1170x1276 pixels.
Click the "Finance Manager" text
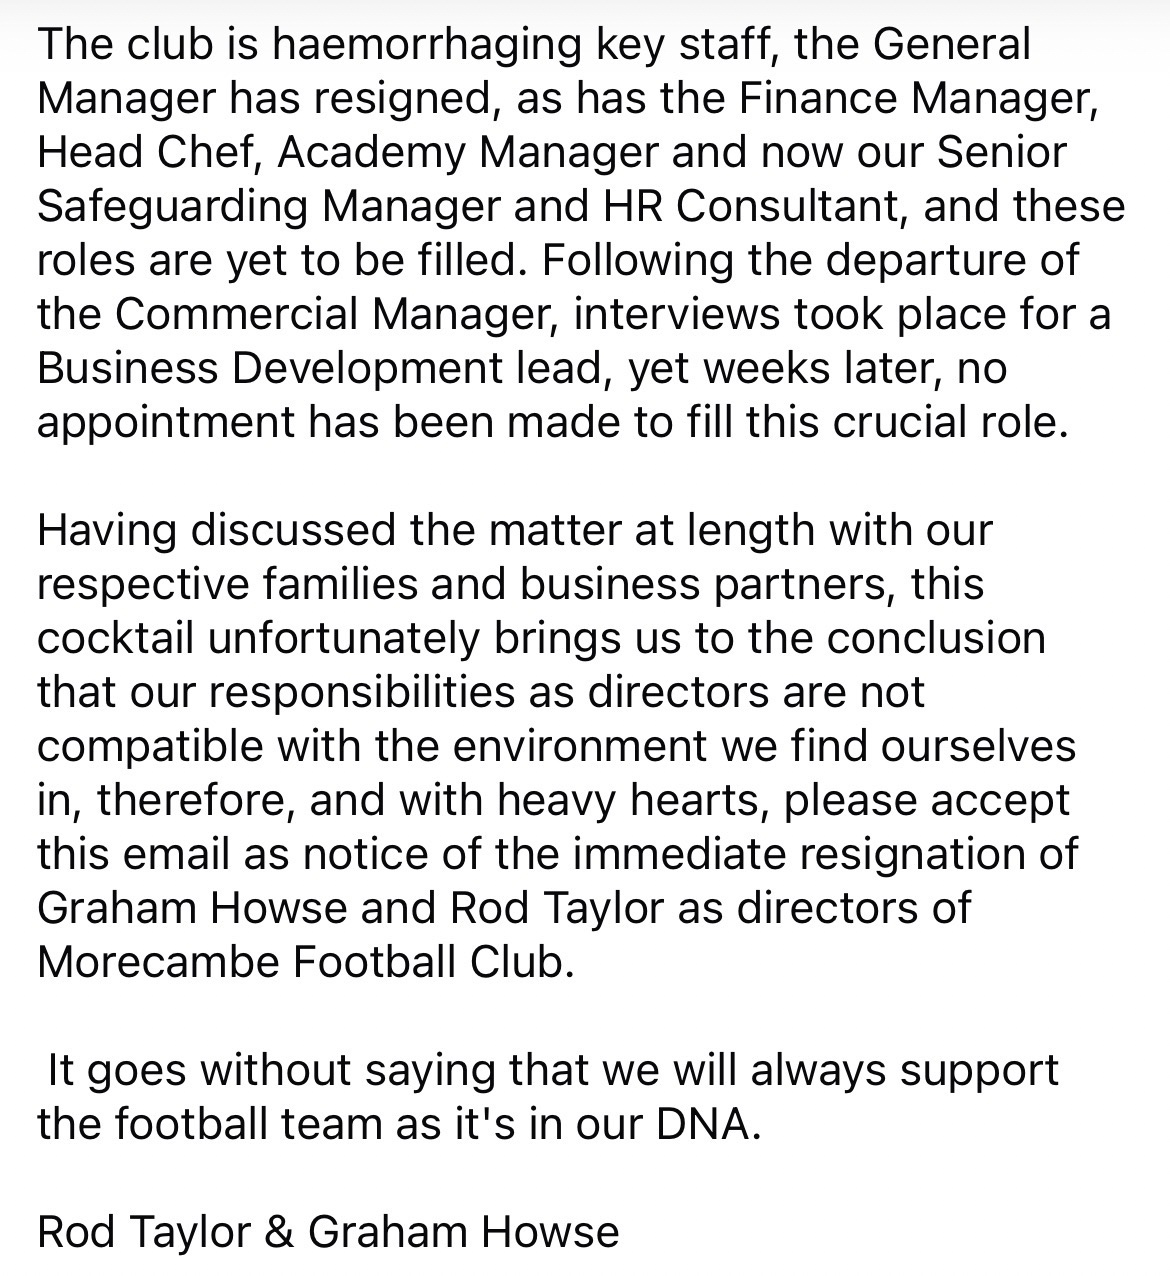915,99
